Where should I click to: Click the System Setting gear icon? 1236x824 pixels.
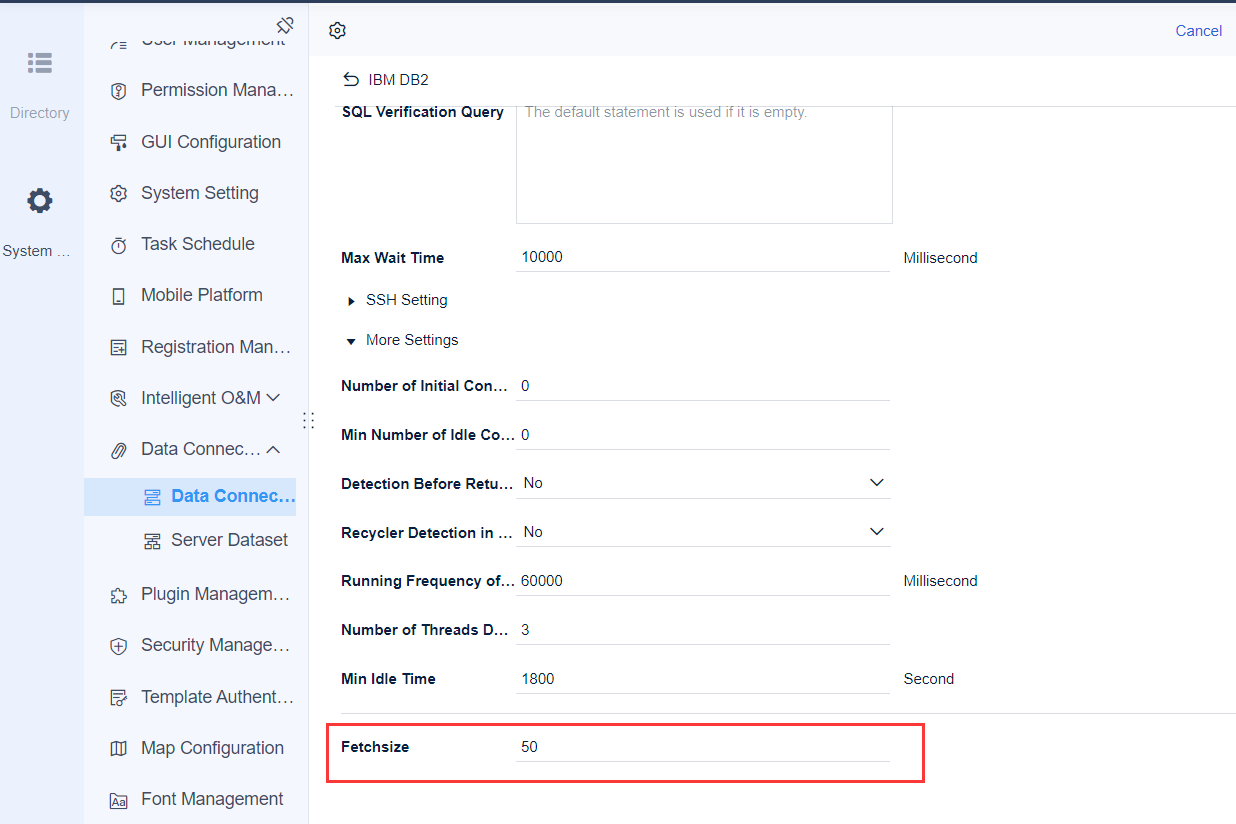119,193
